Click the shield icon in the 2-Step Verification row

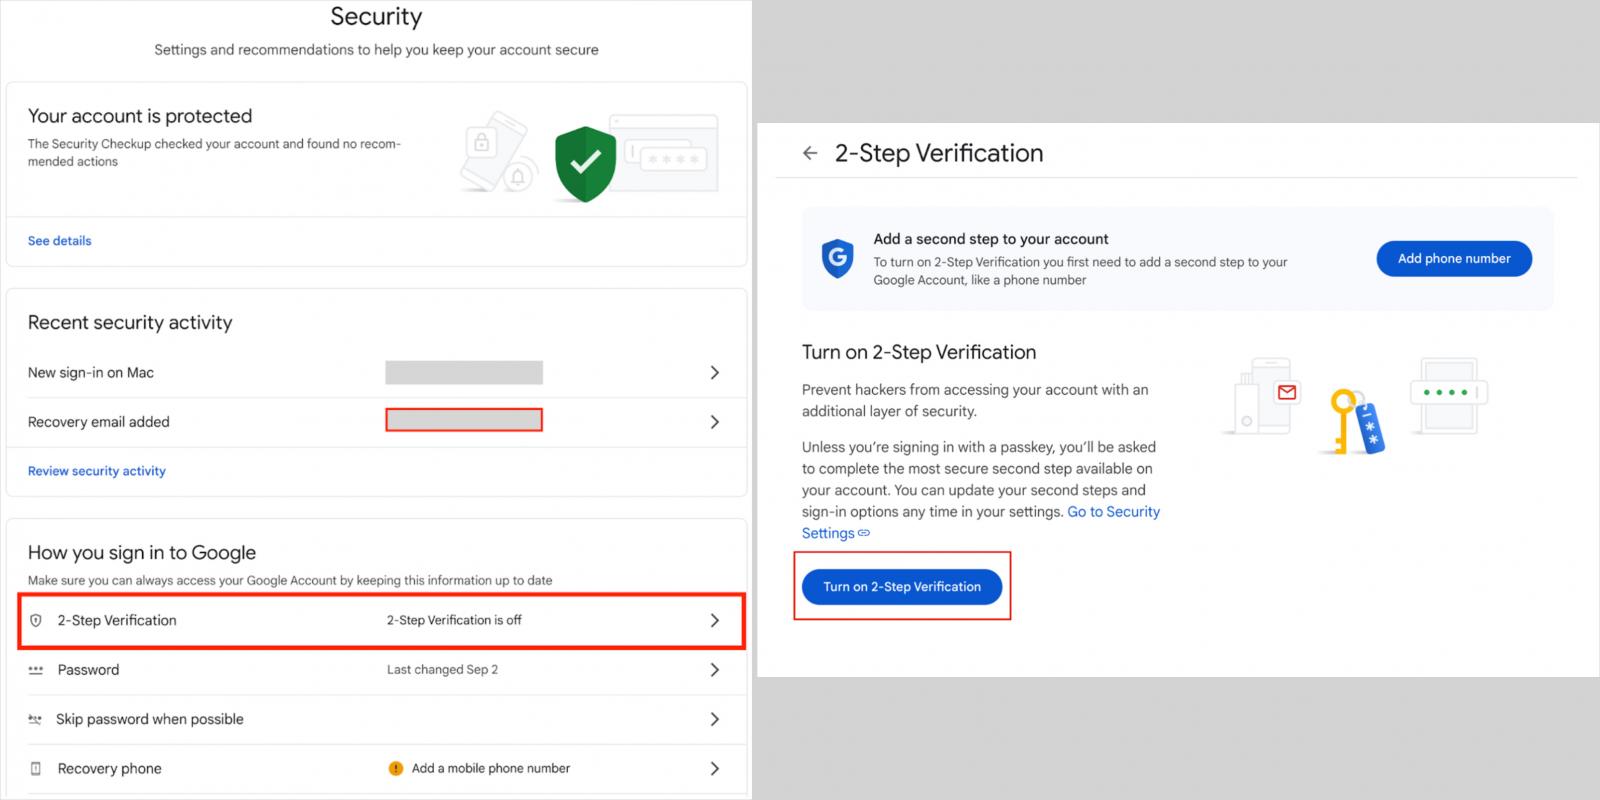(36, 620)
